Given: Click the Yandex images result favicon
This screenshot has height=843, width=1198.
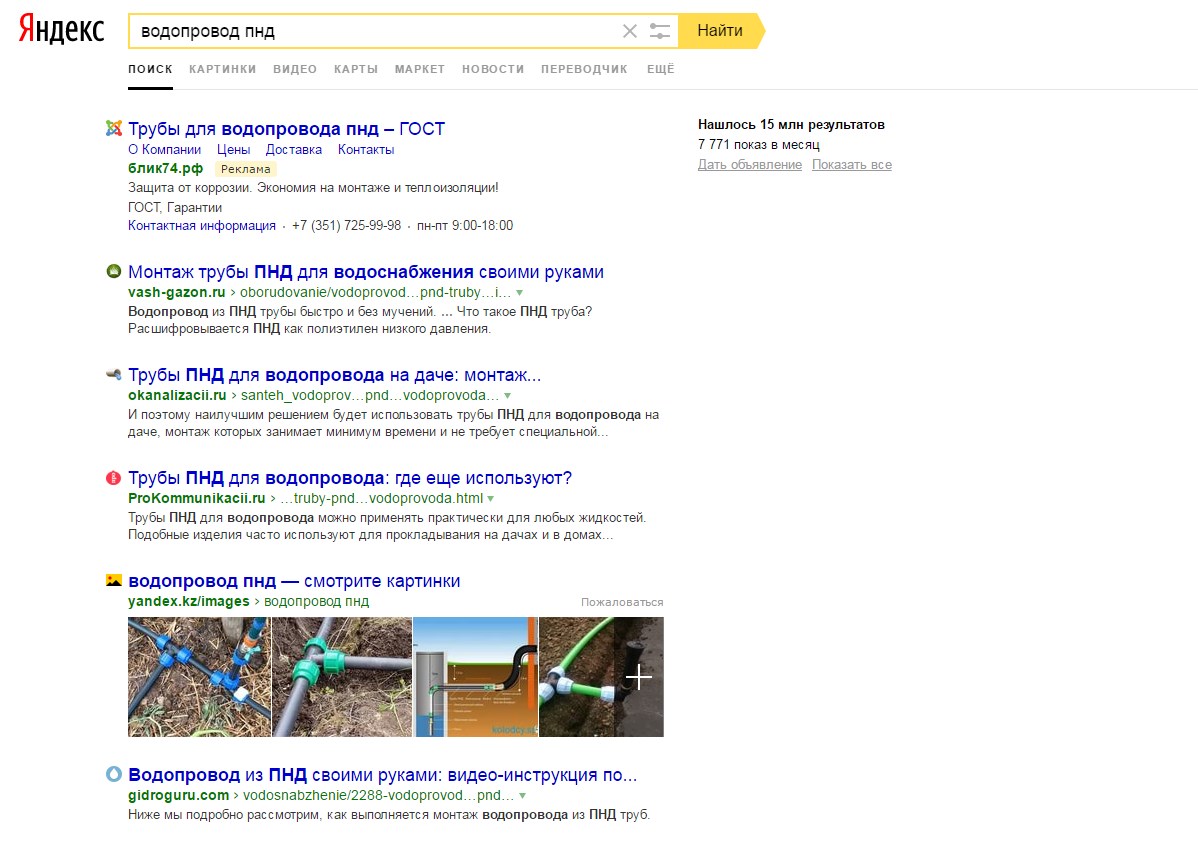Looking at the screenshot, I should tap(114, 580).
